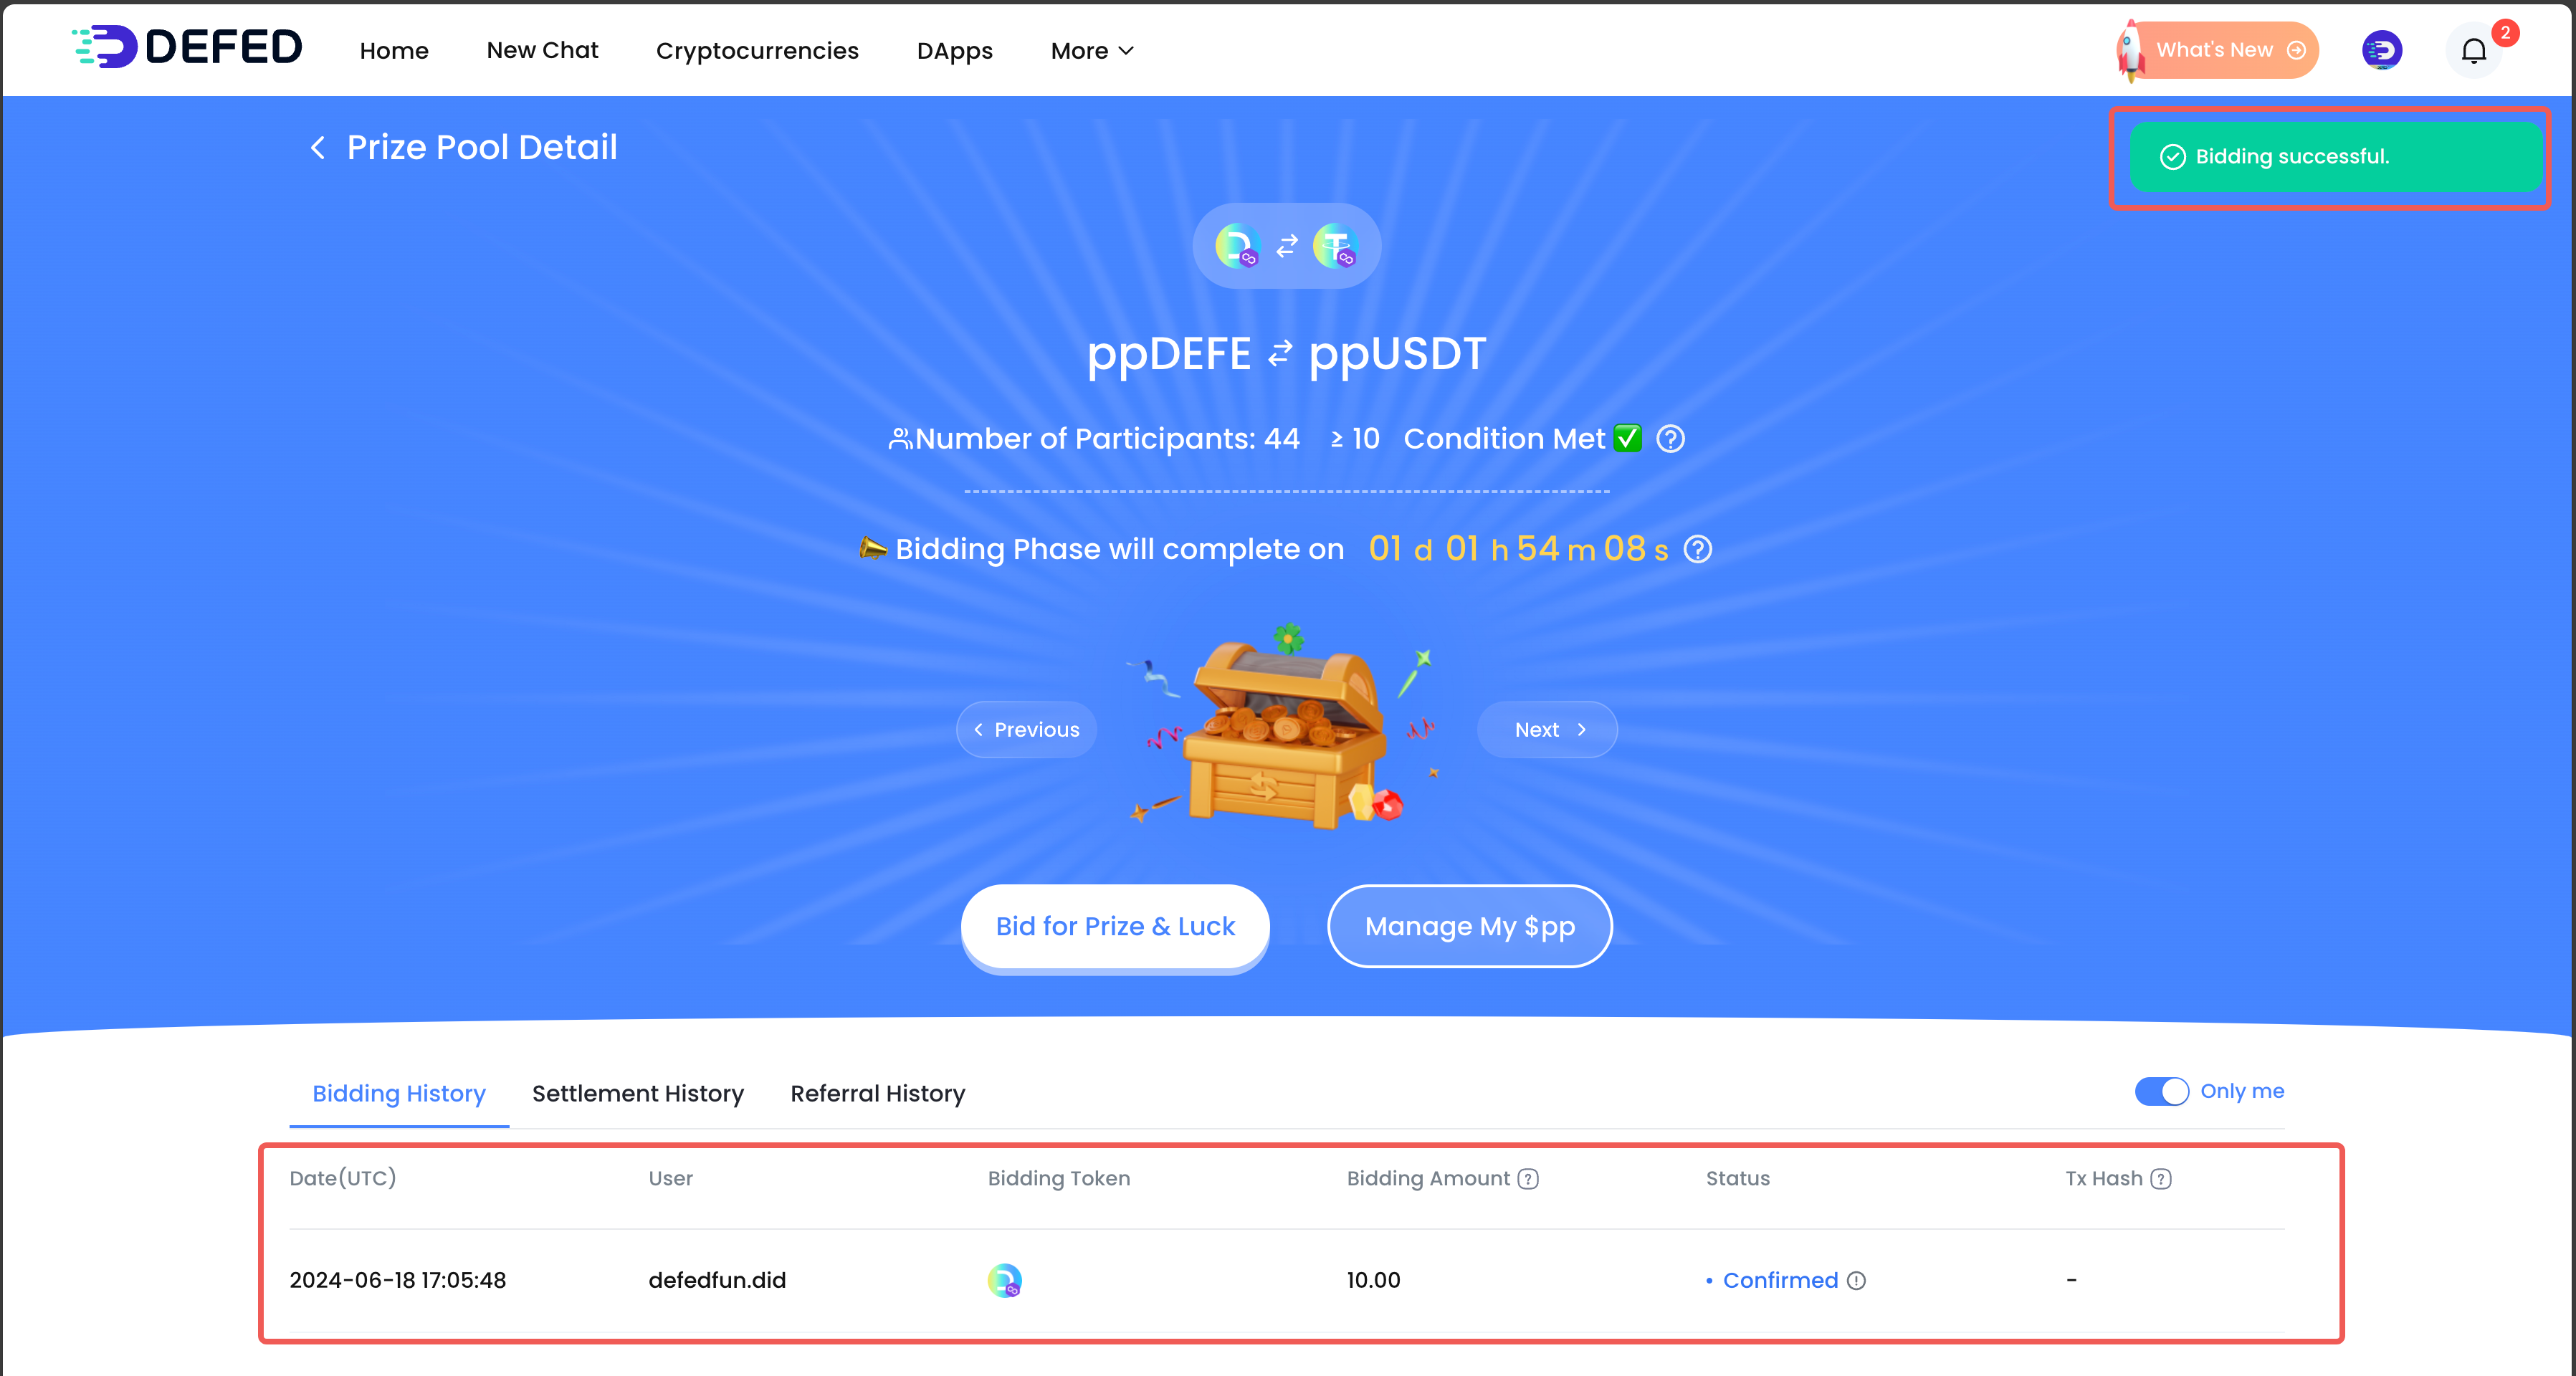
Task: Click help icon next to Tx Hash
Action: [2161, 1179]
